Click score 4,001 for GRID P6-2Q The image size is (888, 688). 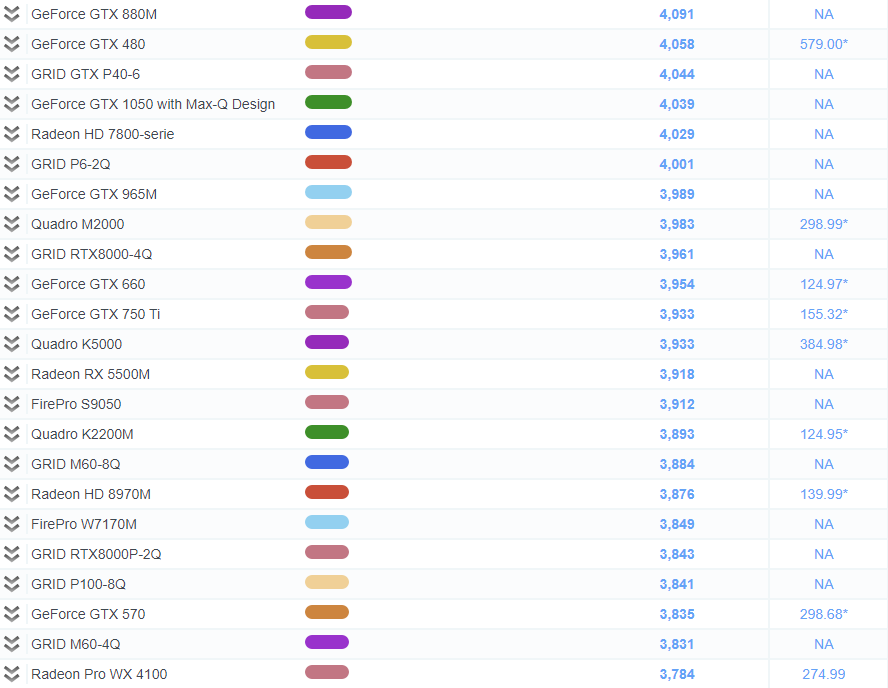(x=677, y=164)
